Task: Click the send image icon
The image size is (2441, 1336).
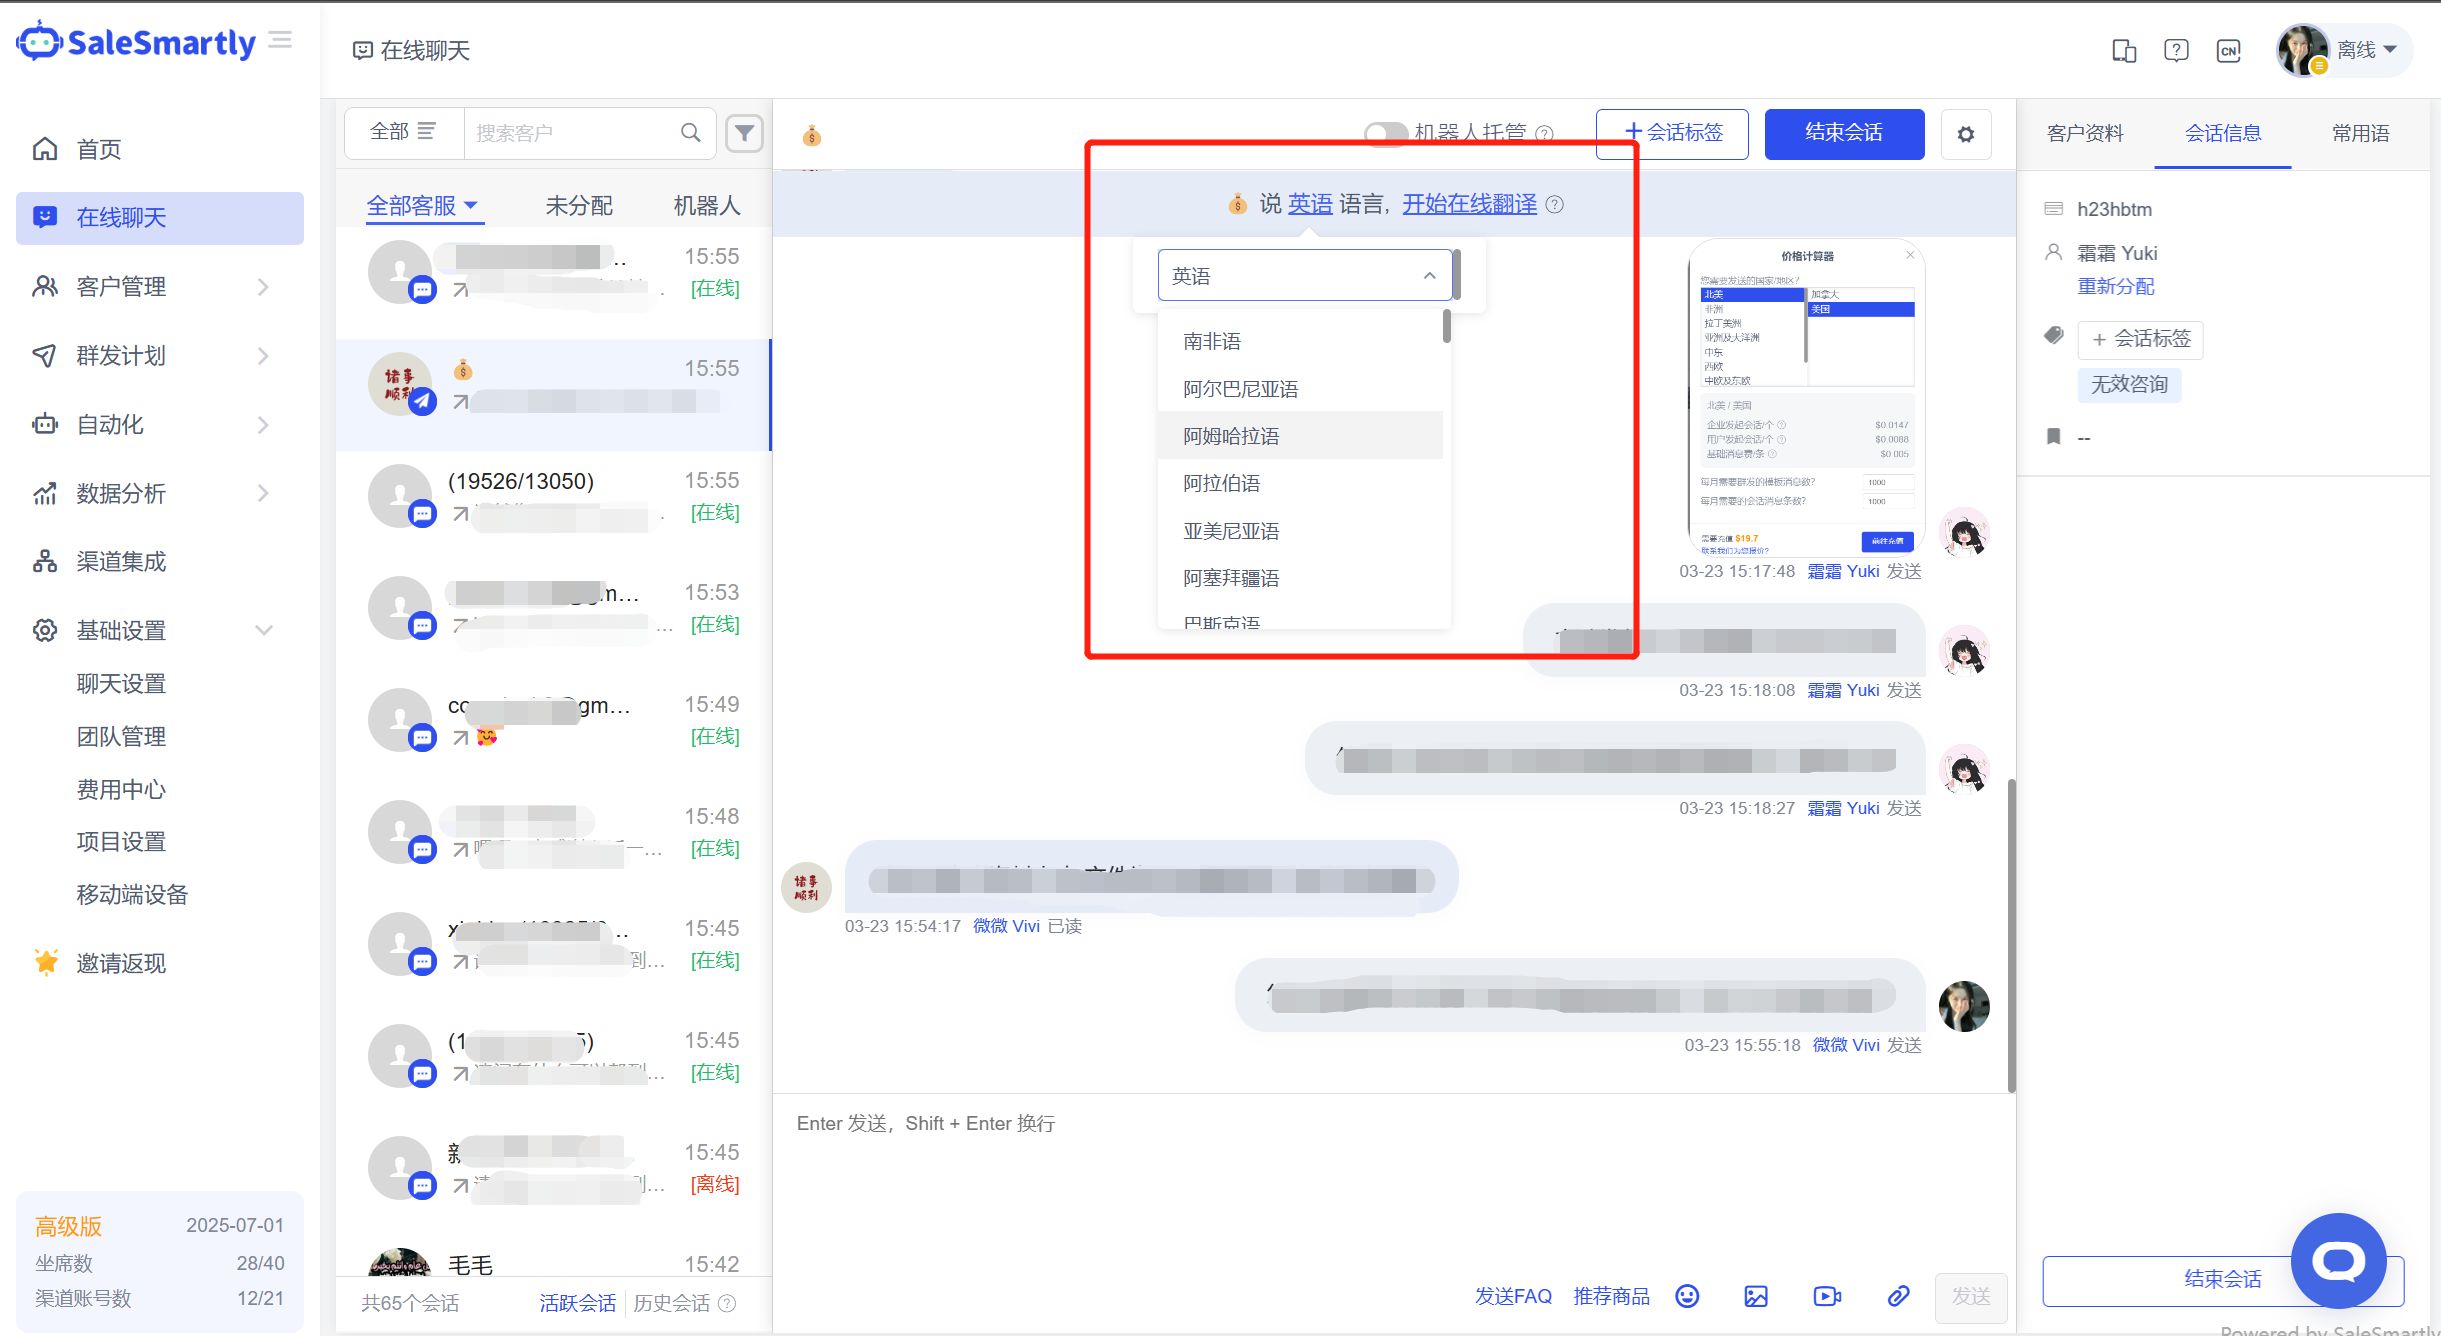Action: [1756, 1296]
